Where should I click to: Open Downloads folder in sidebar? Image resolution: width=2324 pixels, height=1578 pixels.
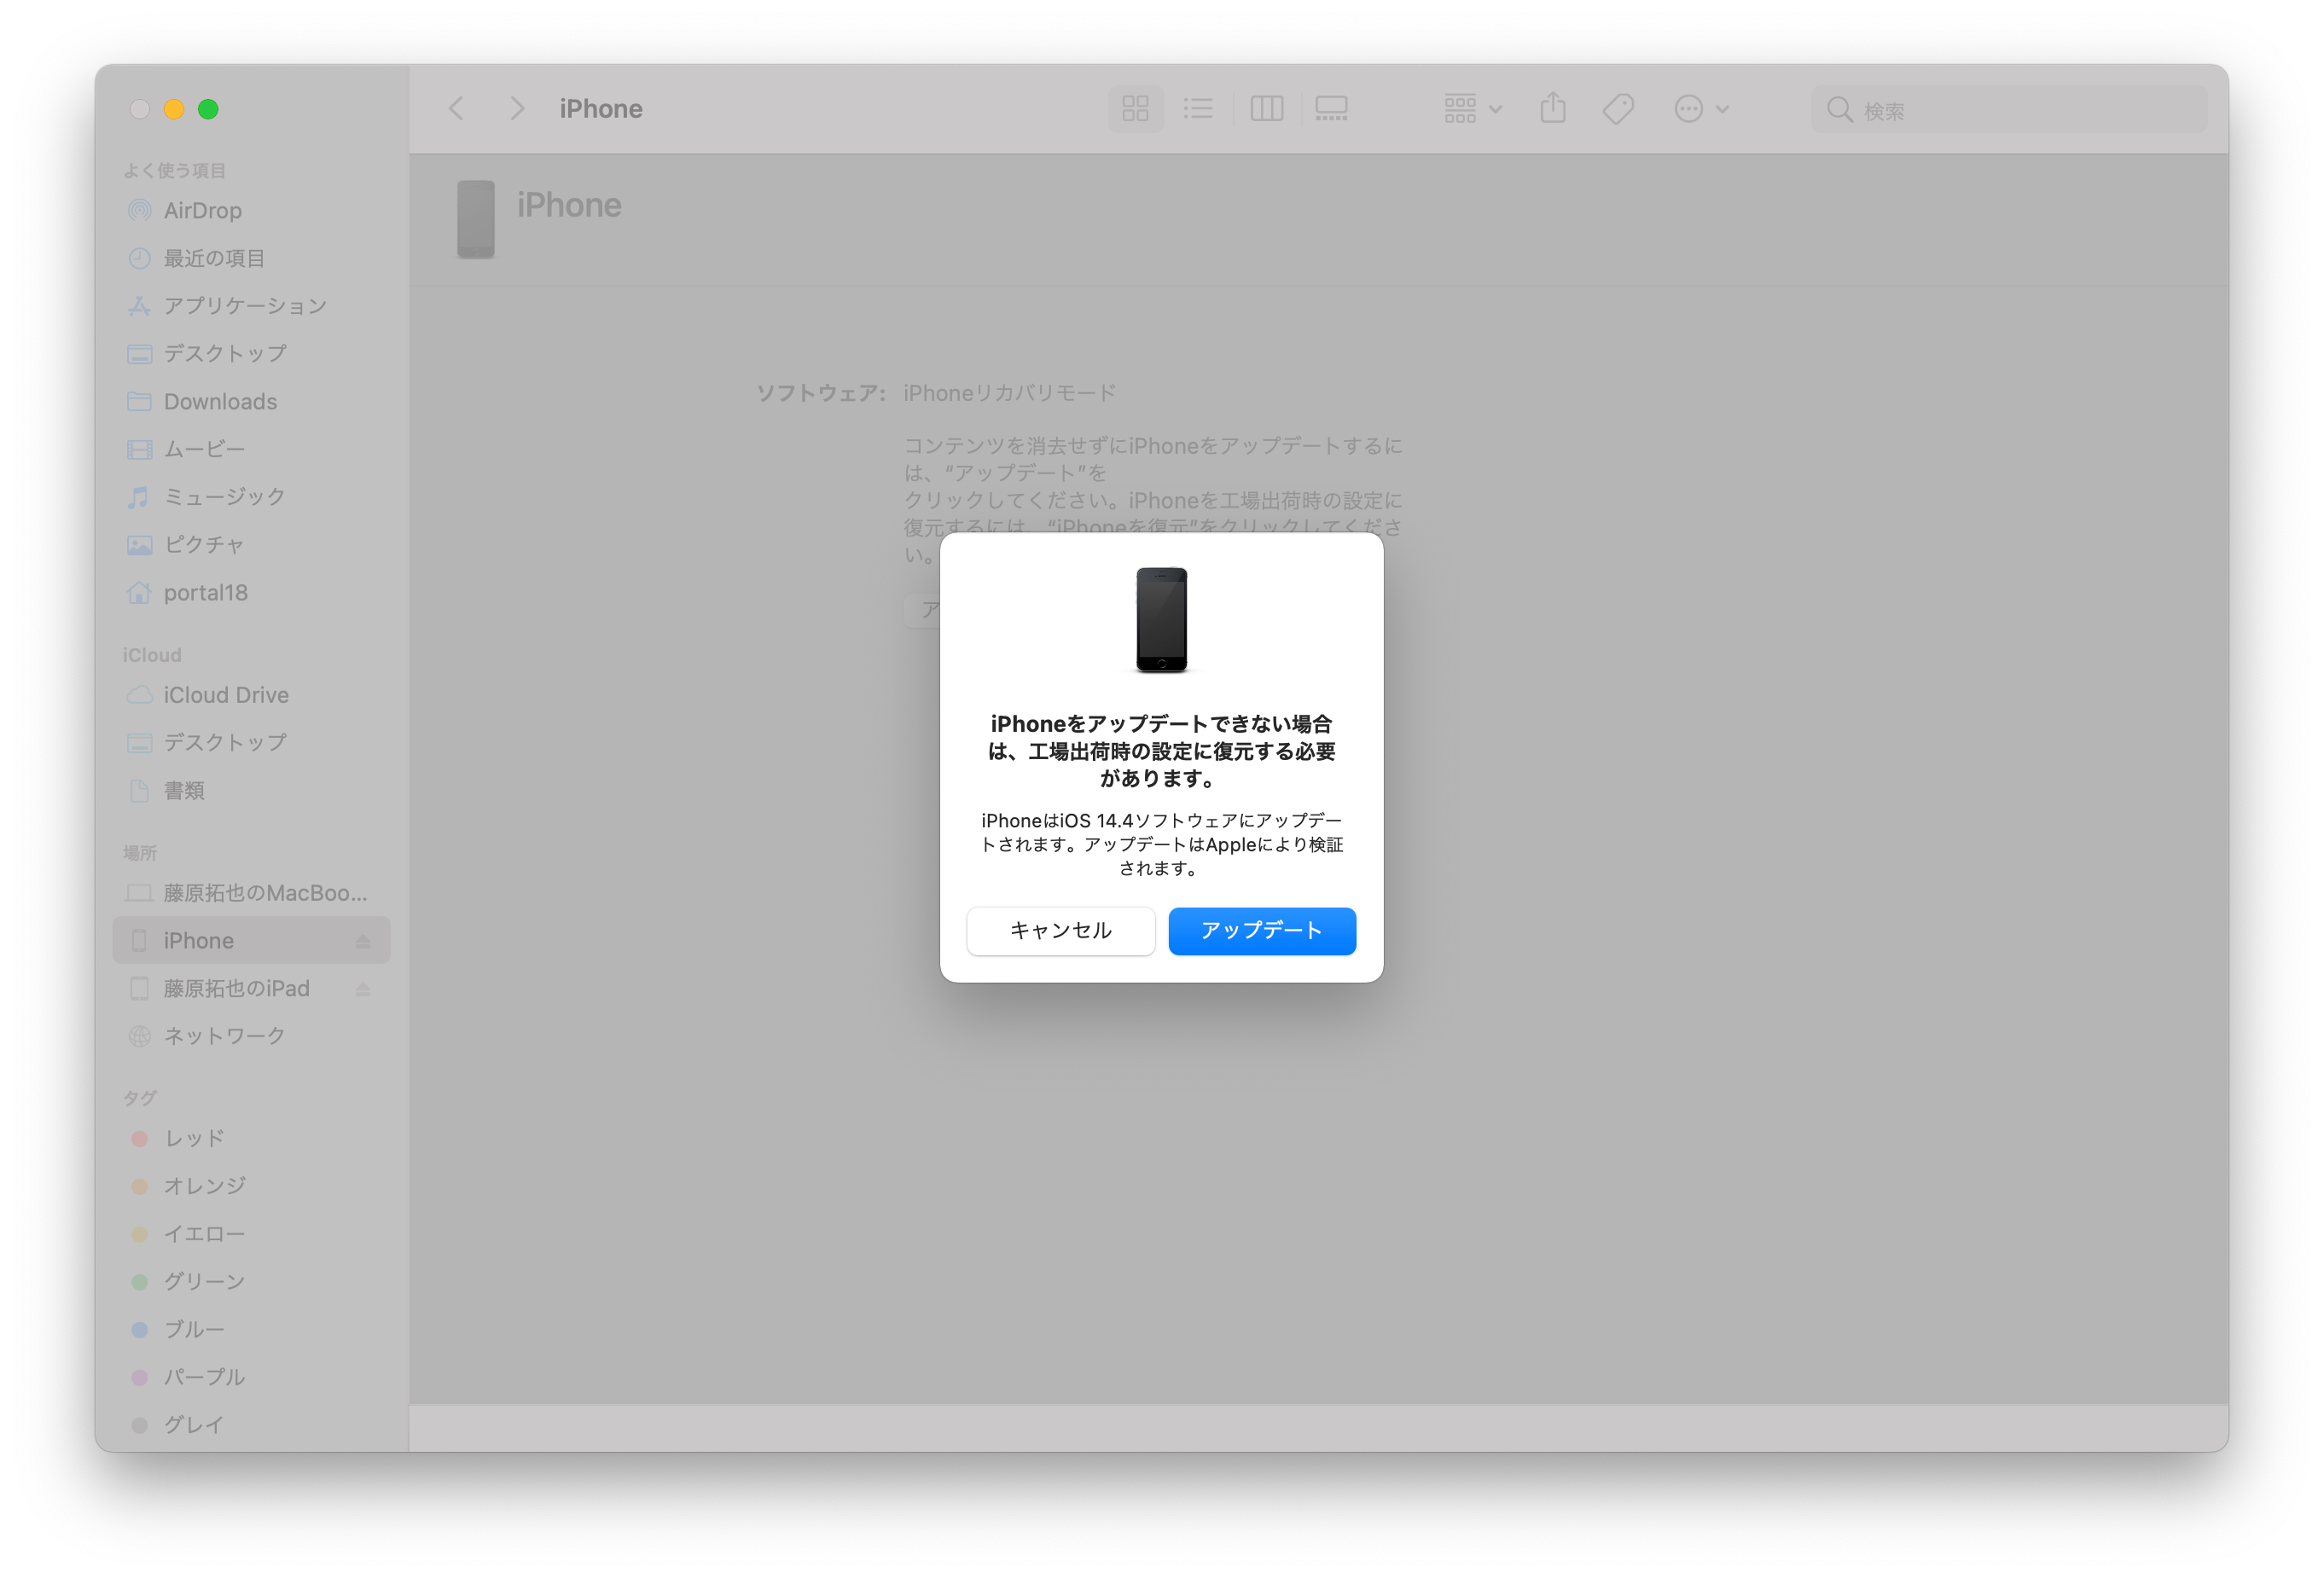[220, 401]
